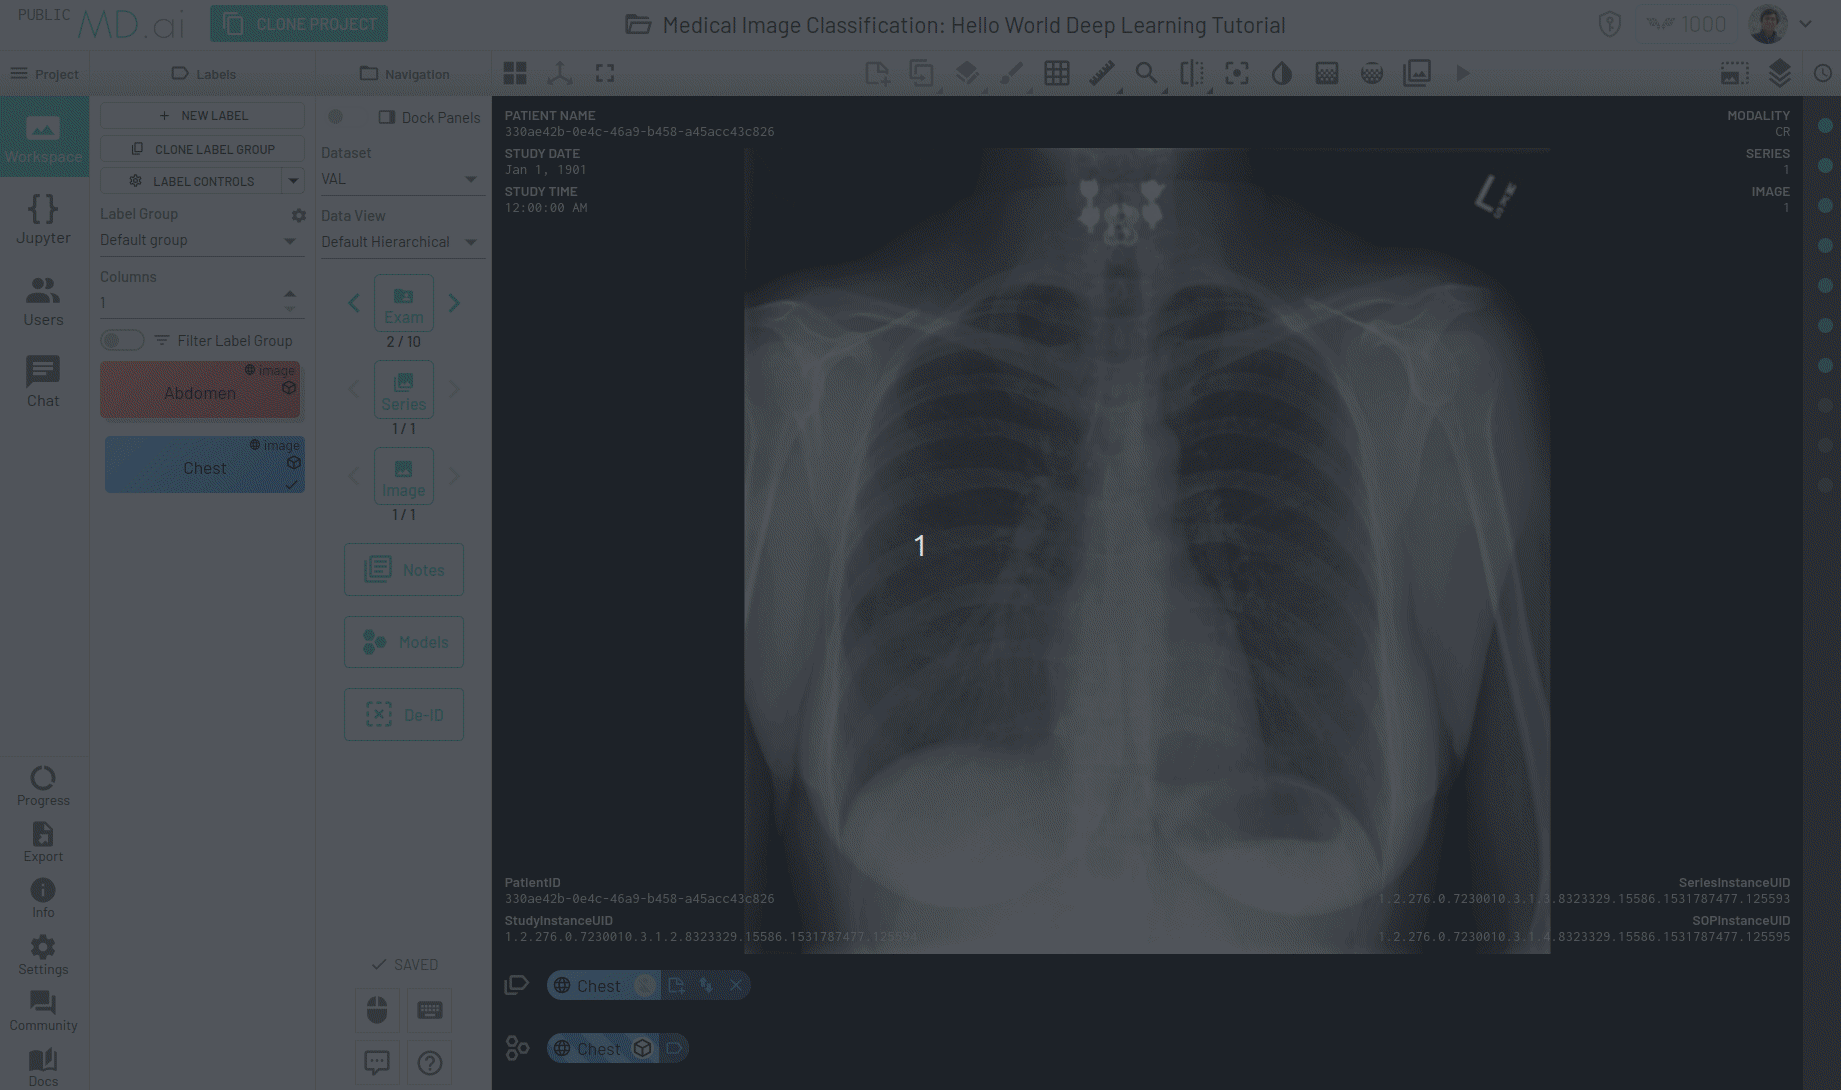Switch to the Navigation tab

(404, 74)
